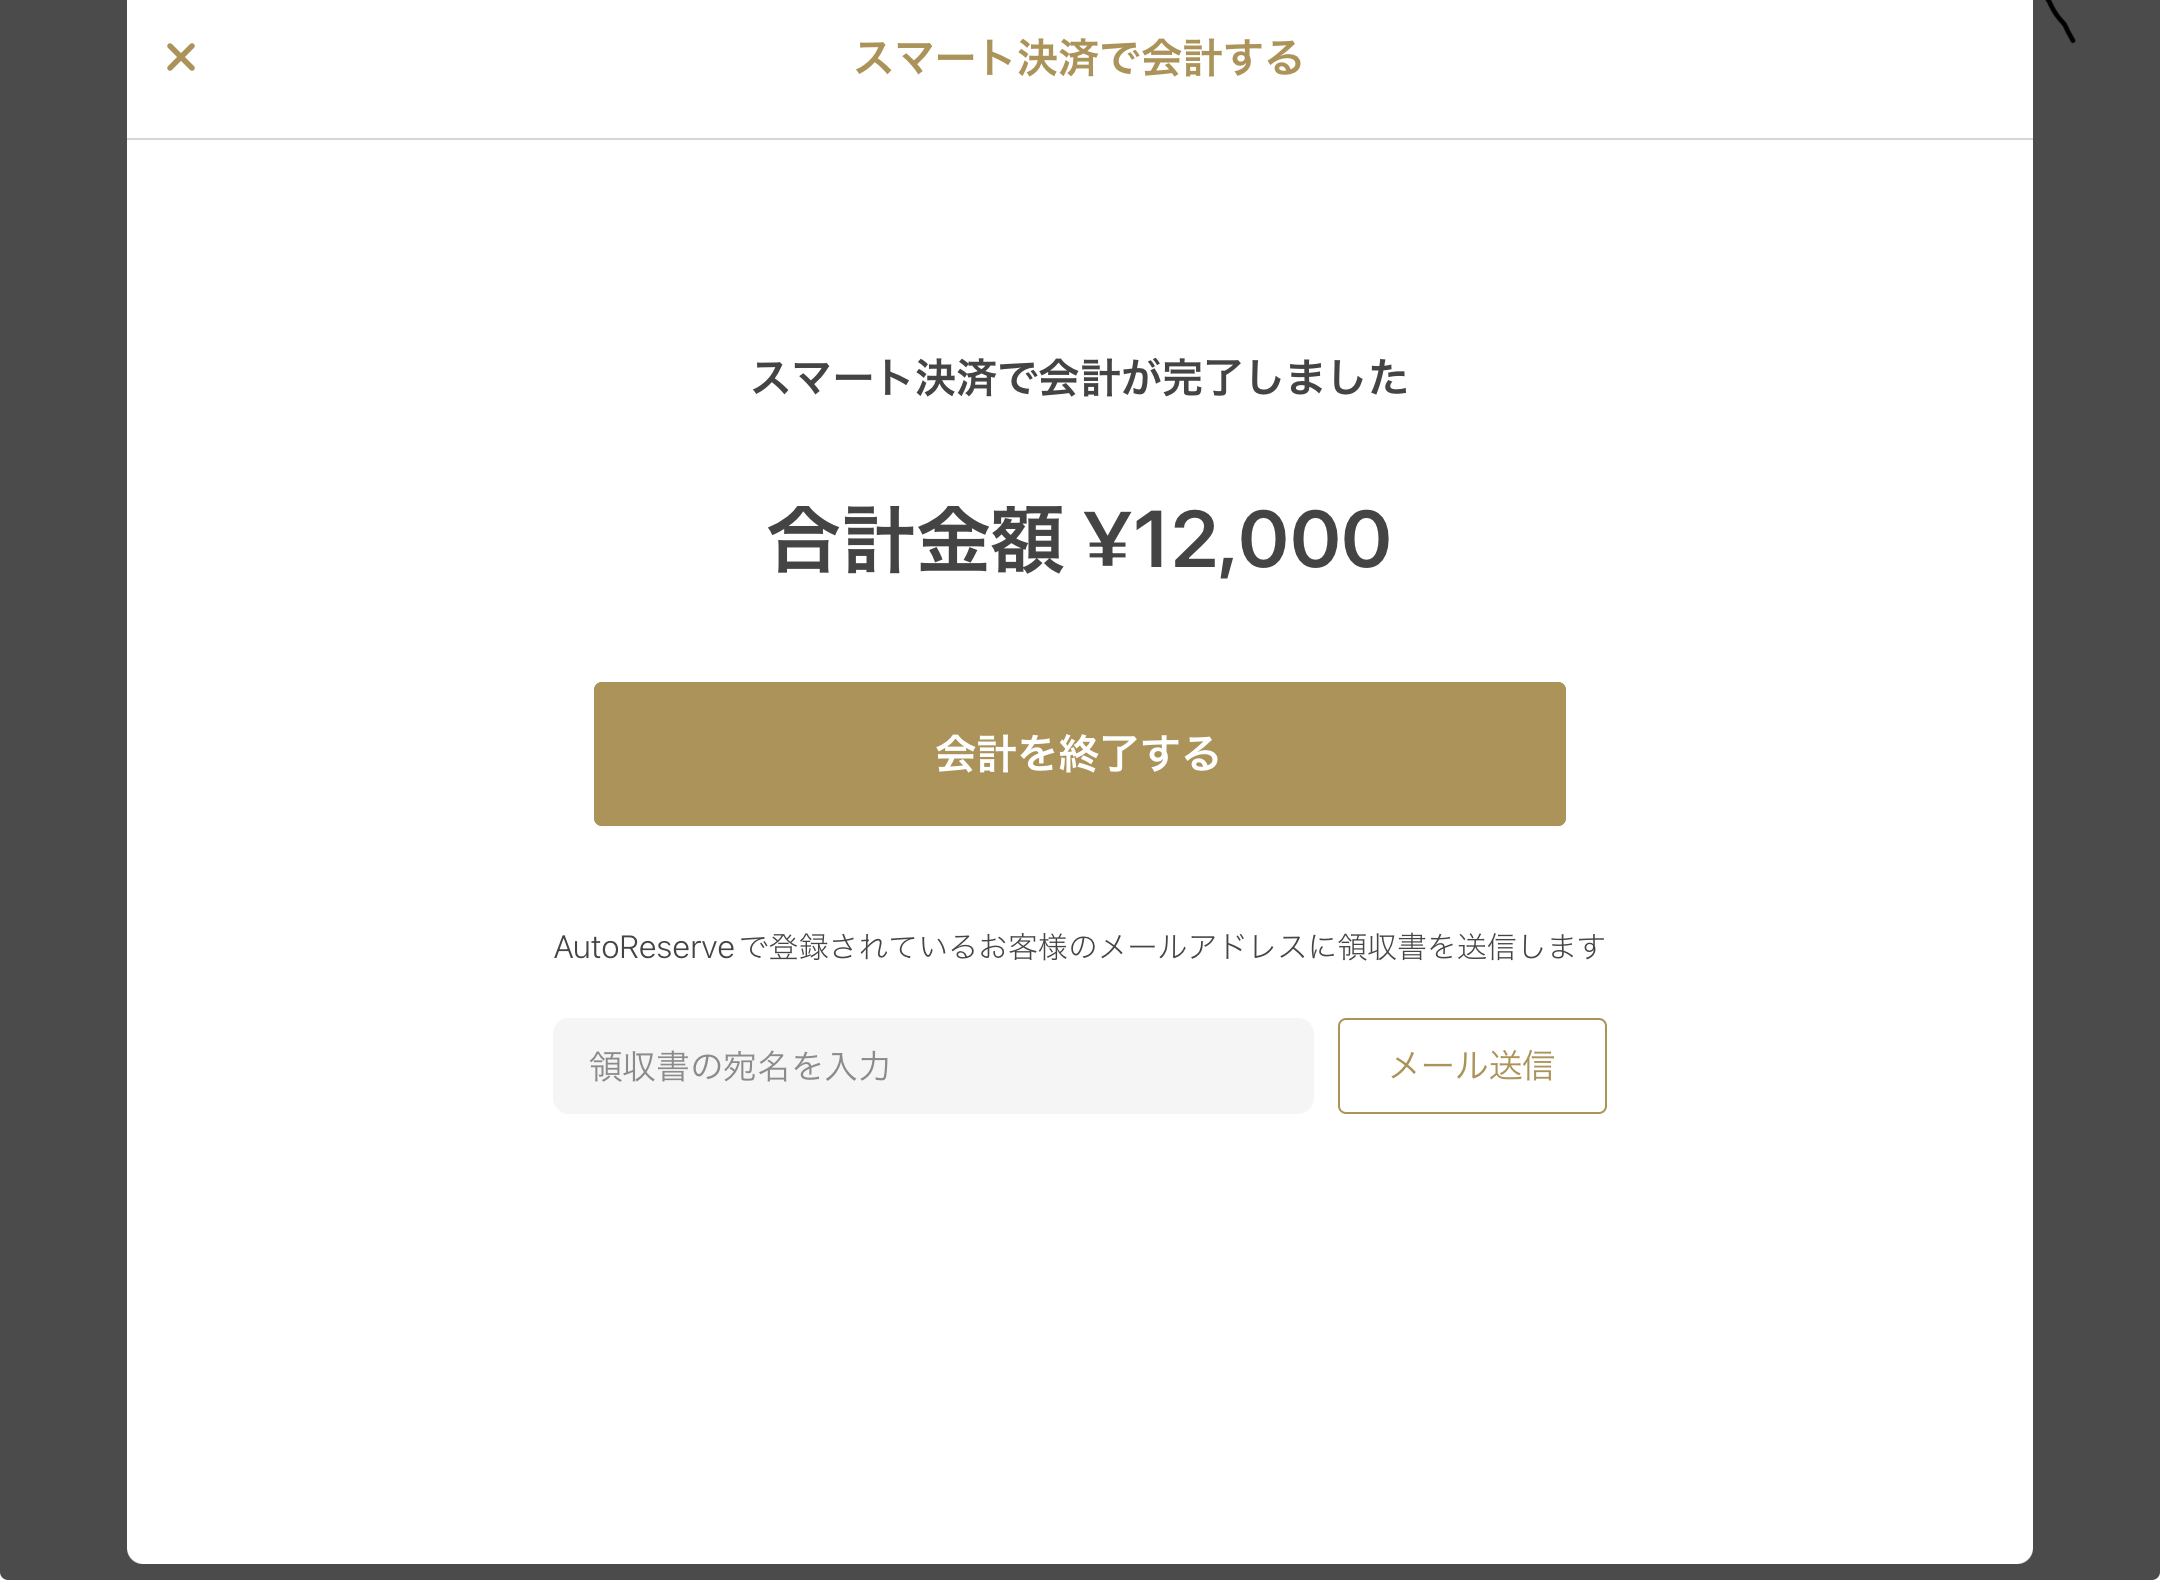
Task: Focus the 領収書の宛名を入力 field
Action: coord(933,1065)
